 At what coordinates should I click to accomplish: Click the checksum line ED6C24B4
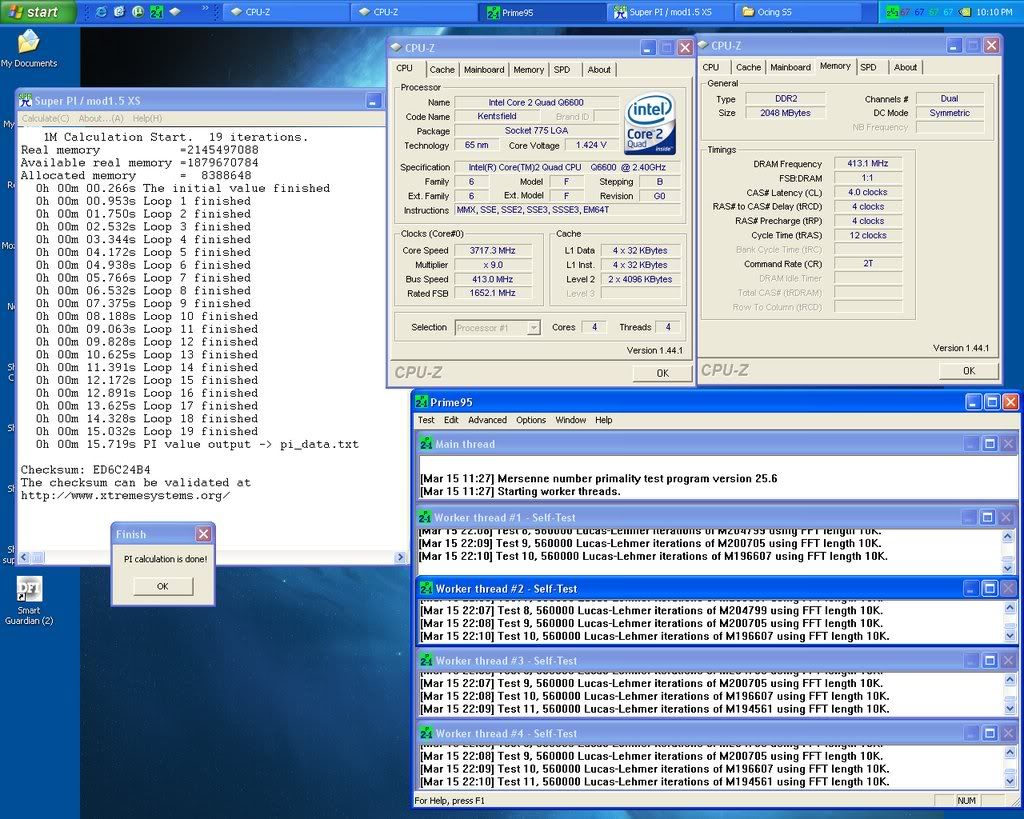(x=86, y=470)
